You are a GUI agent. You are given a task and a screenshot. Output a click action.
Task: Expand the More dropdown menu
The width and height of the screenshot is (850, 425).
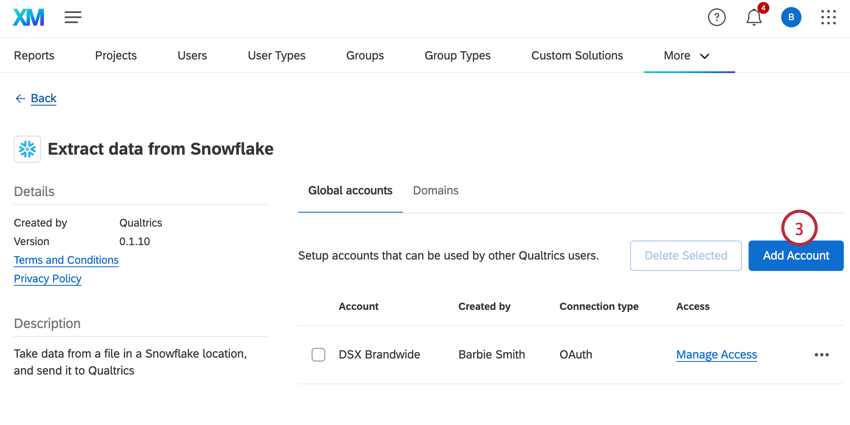[687, 56]
